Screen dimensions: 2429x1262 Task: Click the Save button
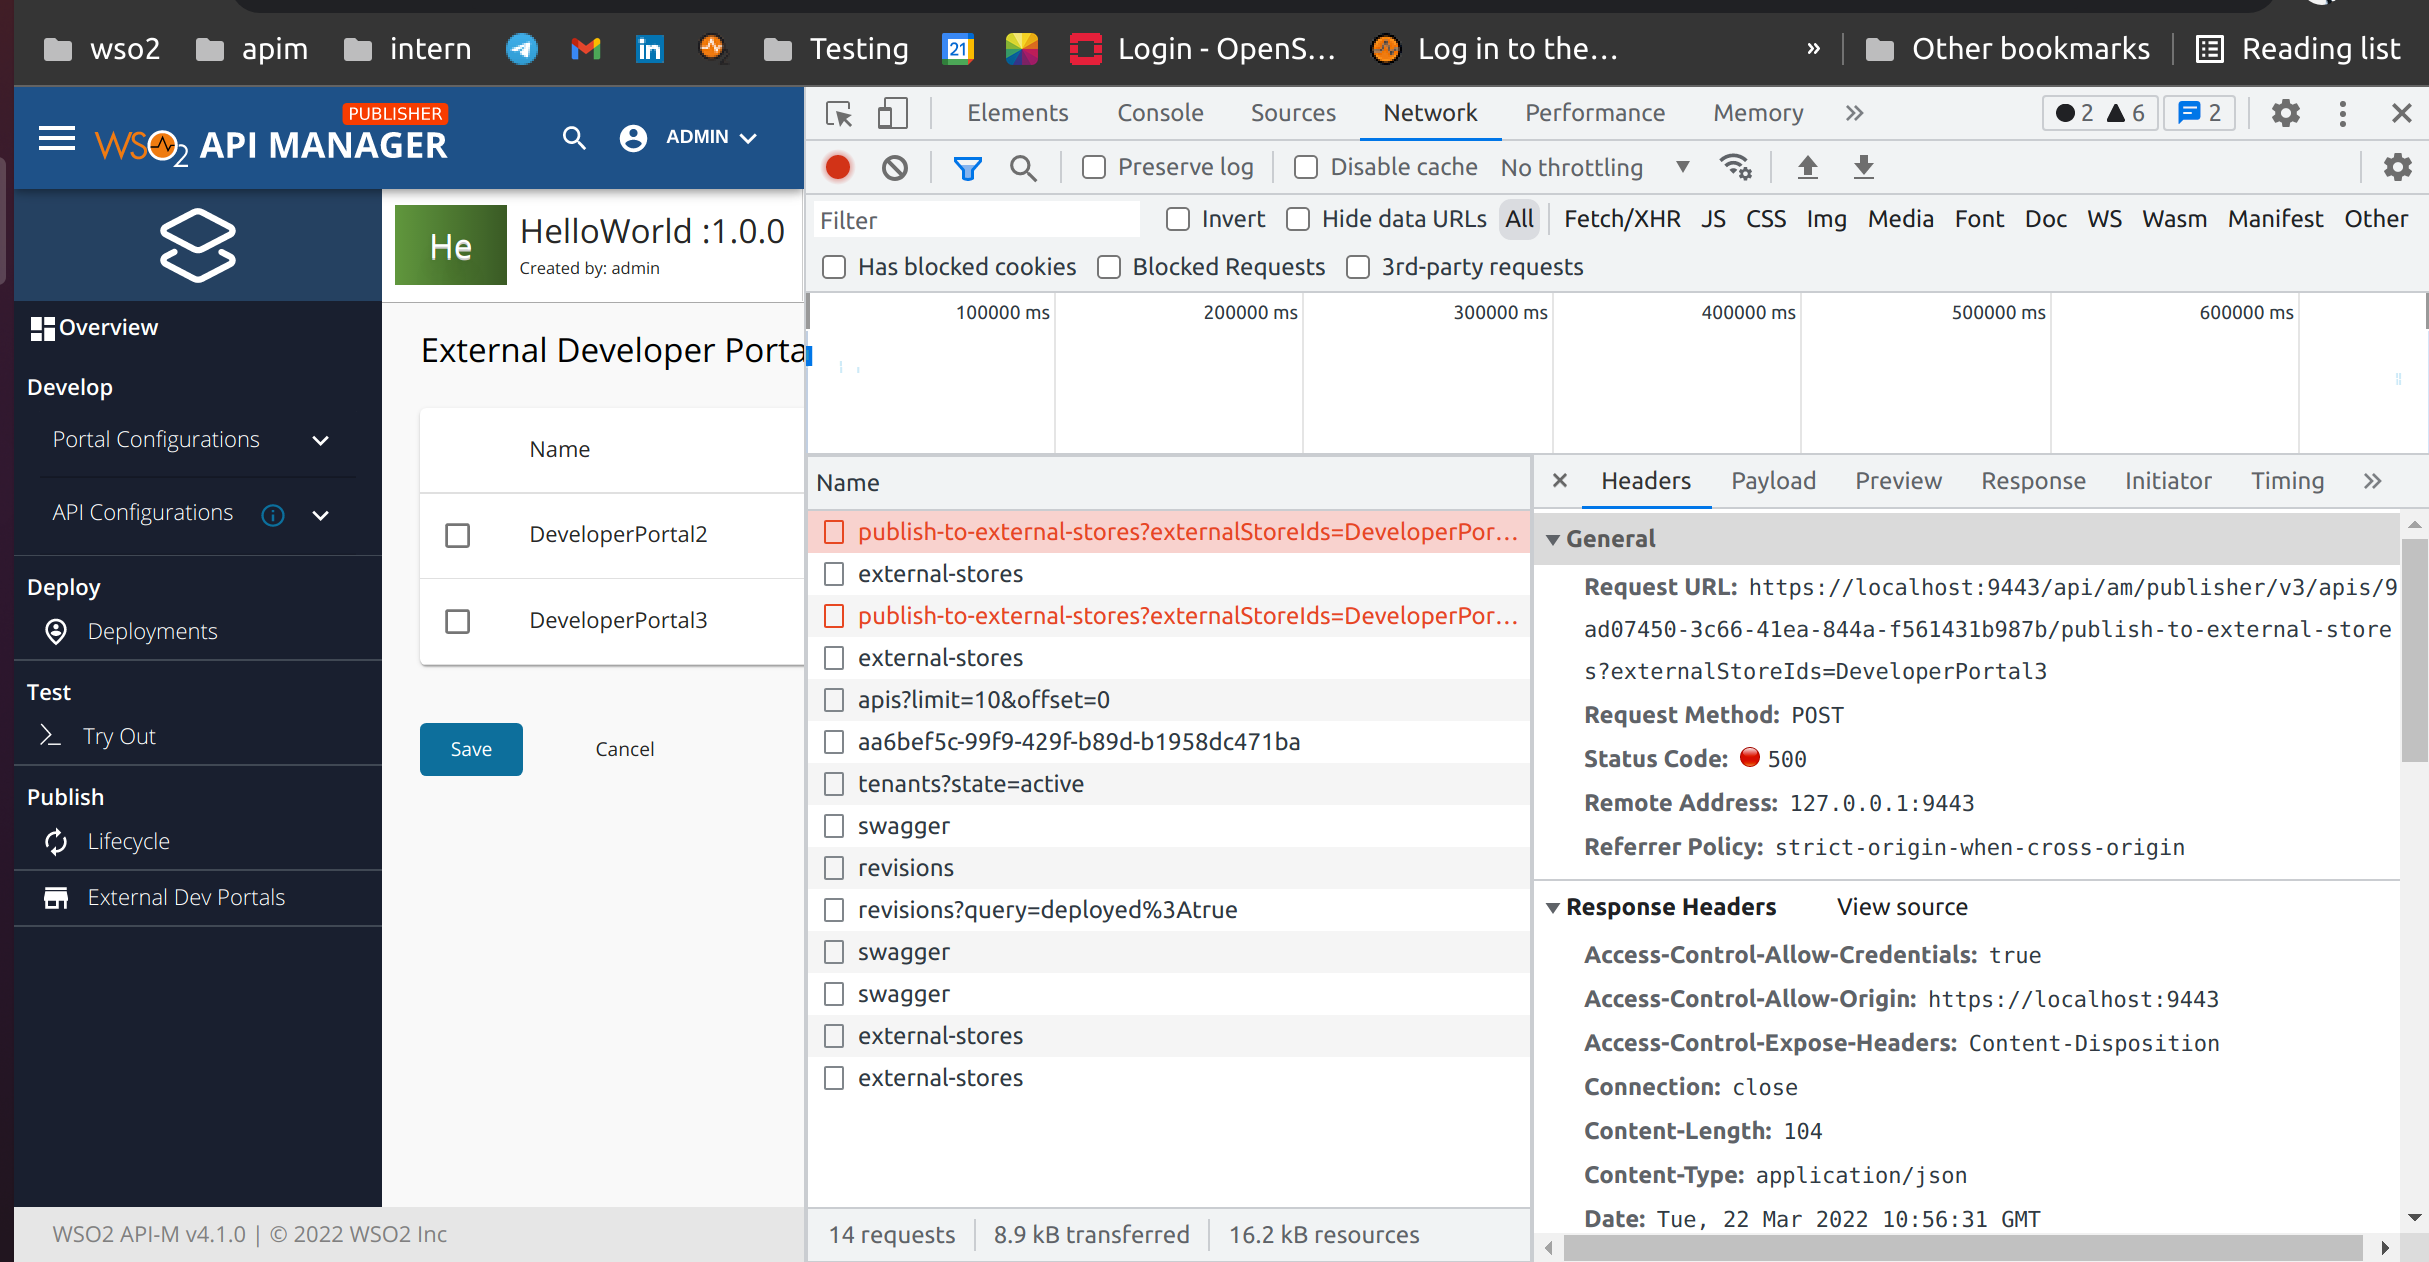(471, 748)
